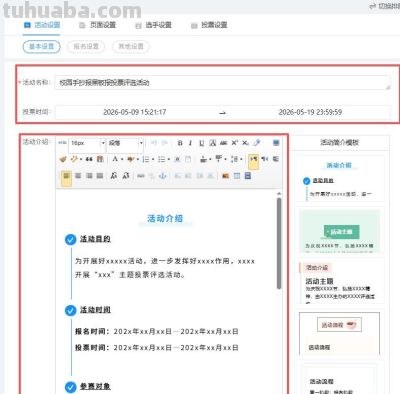This screenshot has width=400, height=394.
Task: Toggle the font border icon
Action: (x=213, y=143)
